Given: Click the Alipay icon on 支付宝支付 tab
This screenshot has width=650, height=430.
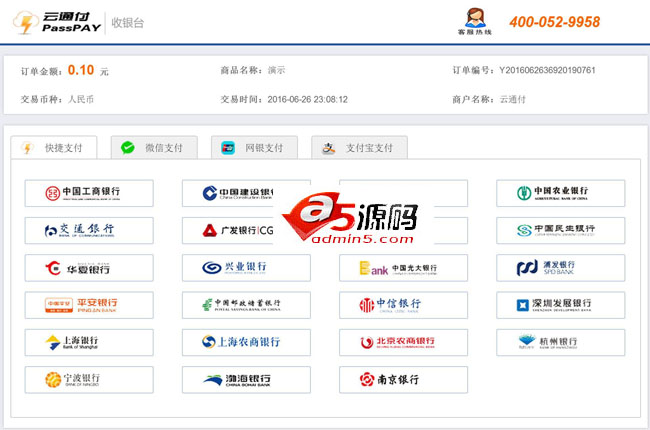Looking at the screenshot, I should coord(328,148).
